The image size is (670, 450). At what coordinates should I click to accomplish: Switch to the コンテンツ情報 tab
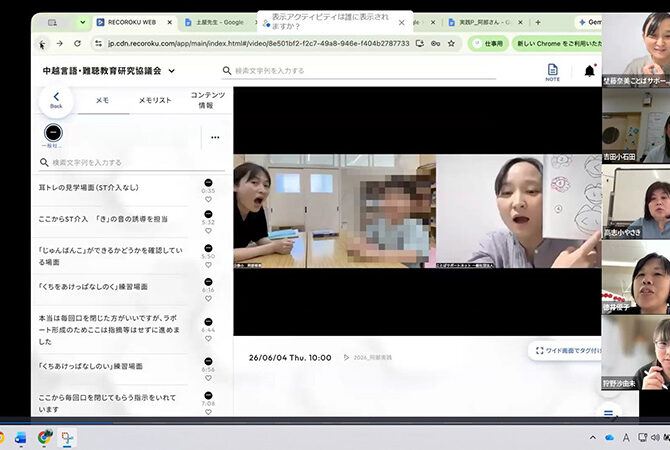tap(207, 100)
